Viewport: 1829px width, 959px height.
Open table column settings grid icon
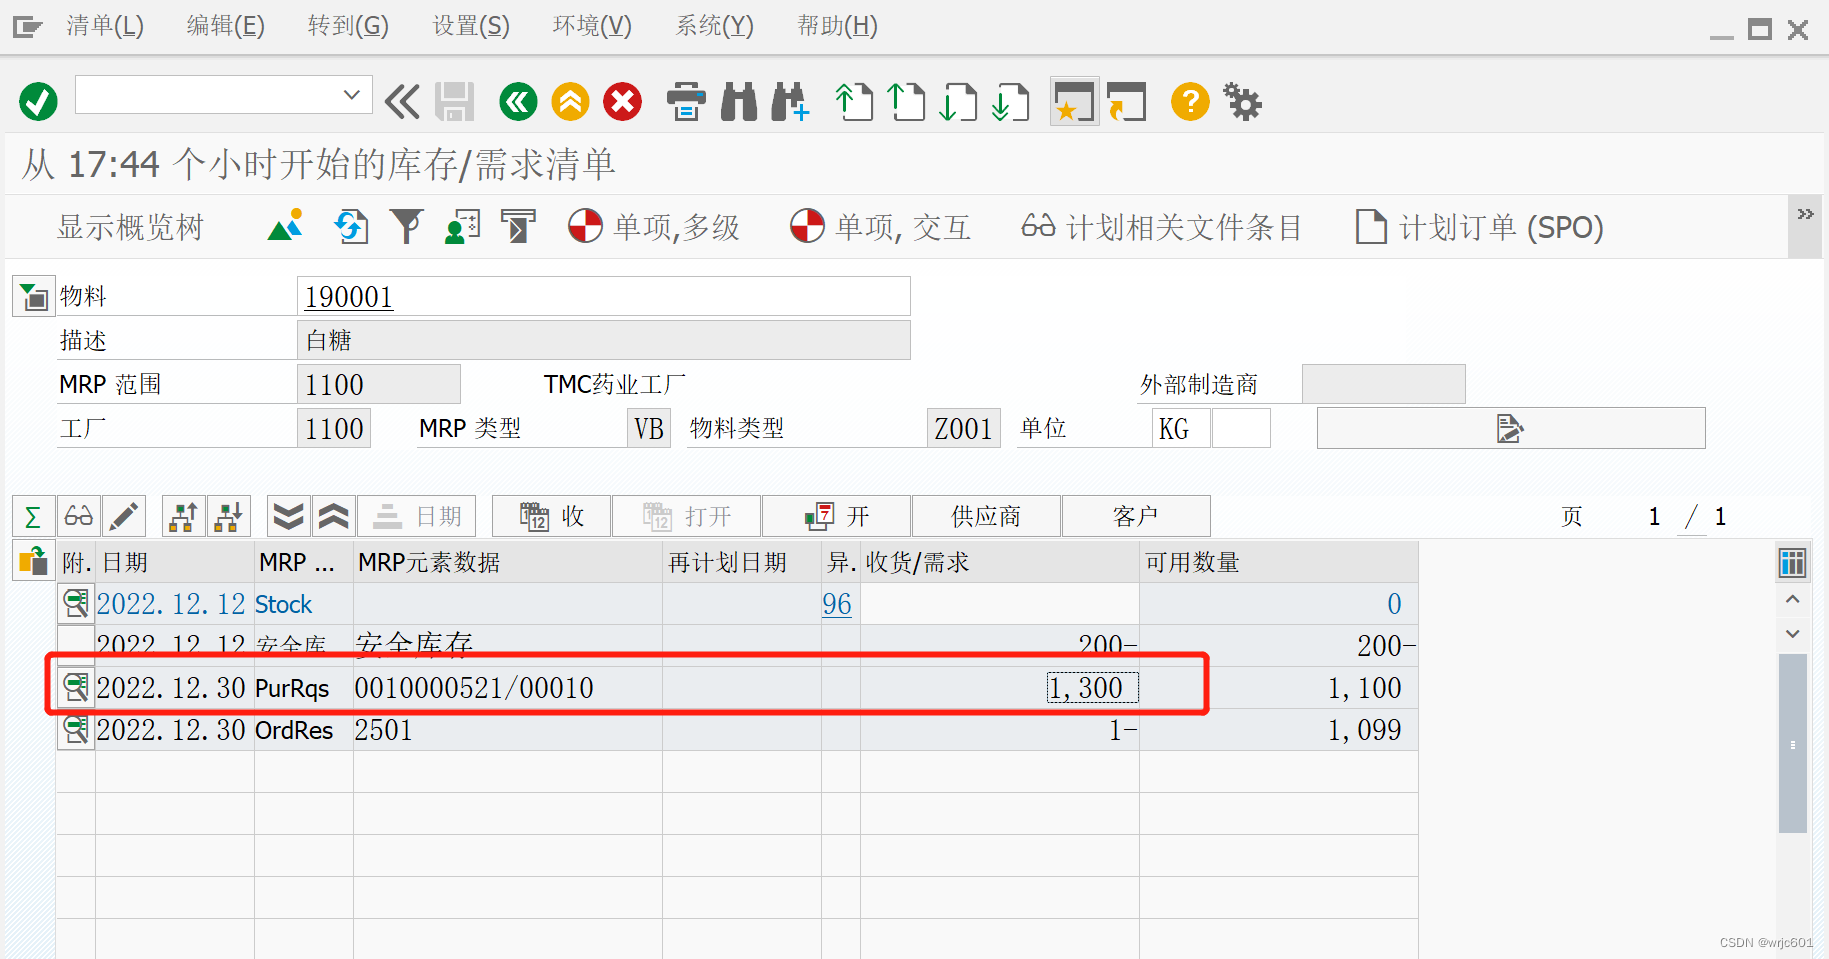pos(1793,563)
